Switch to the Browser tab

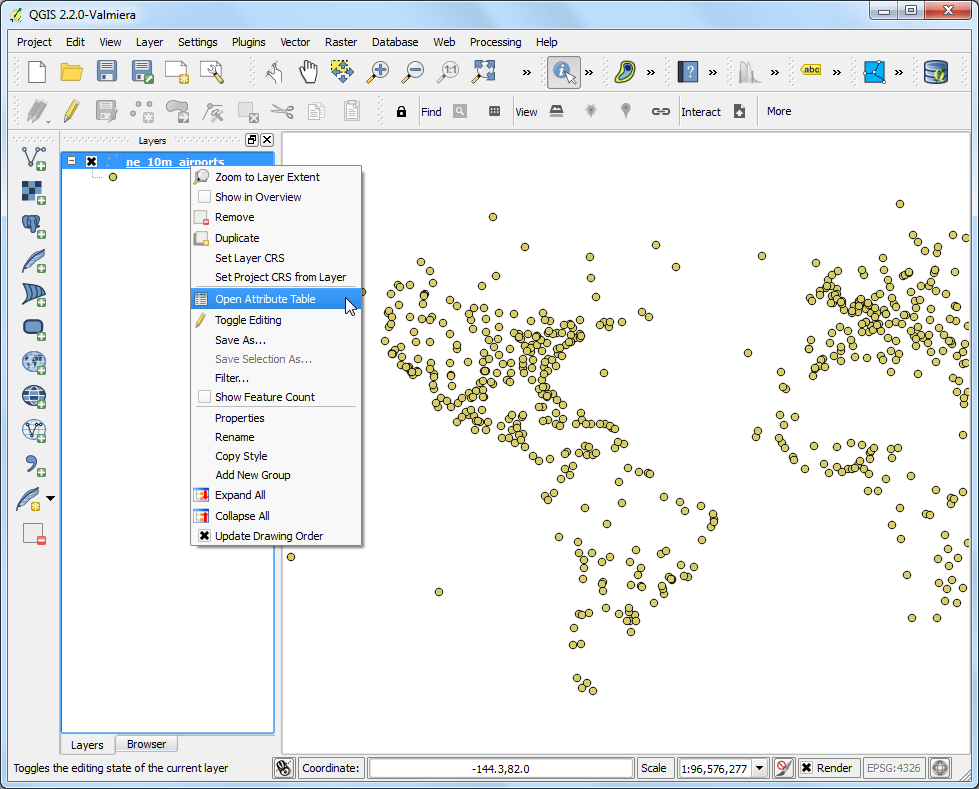146,744
